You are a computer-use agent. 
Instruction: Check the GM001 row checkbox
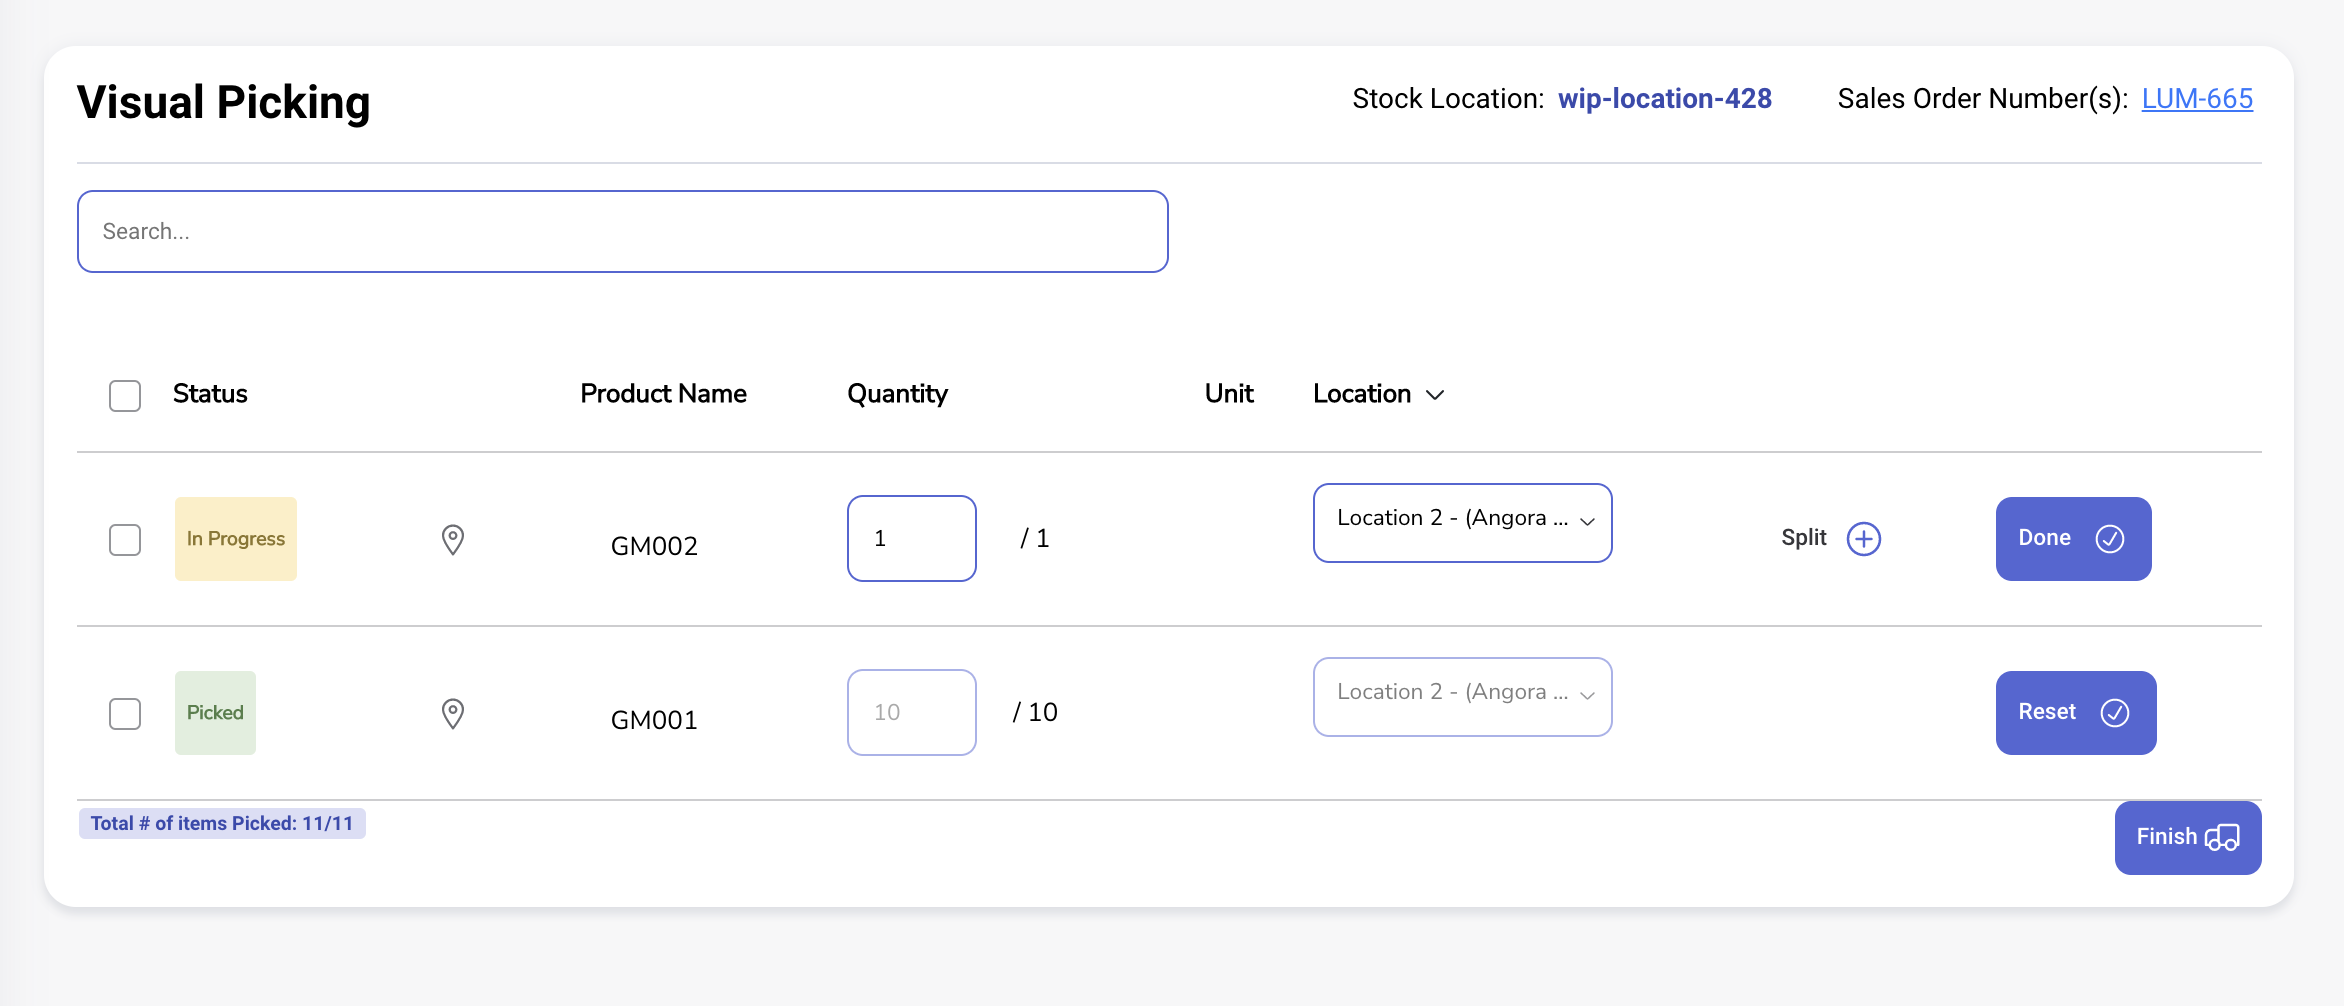pyautogui.click(x=125, y=714)
